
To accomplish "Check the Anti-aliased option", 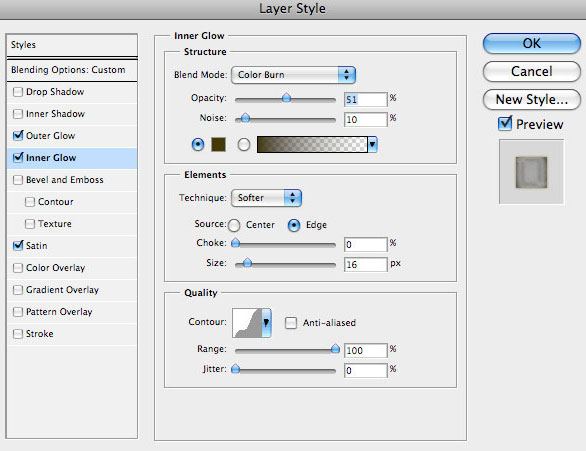I will (291, 323).
